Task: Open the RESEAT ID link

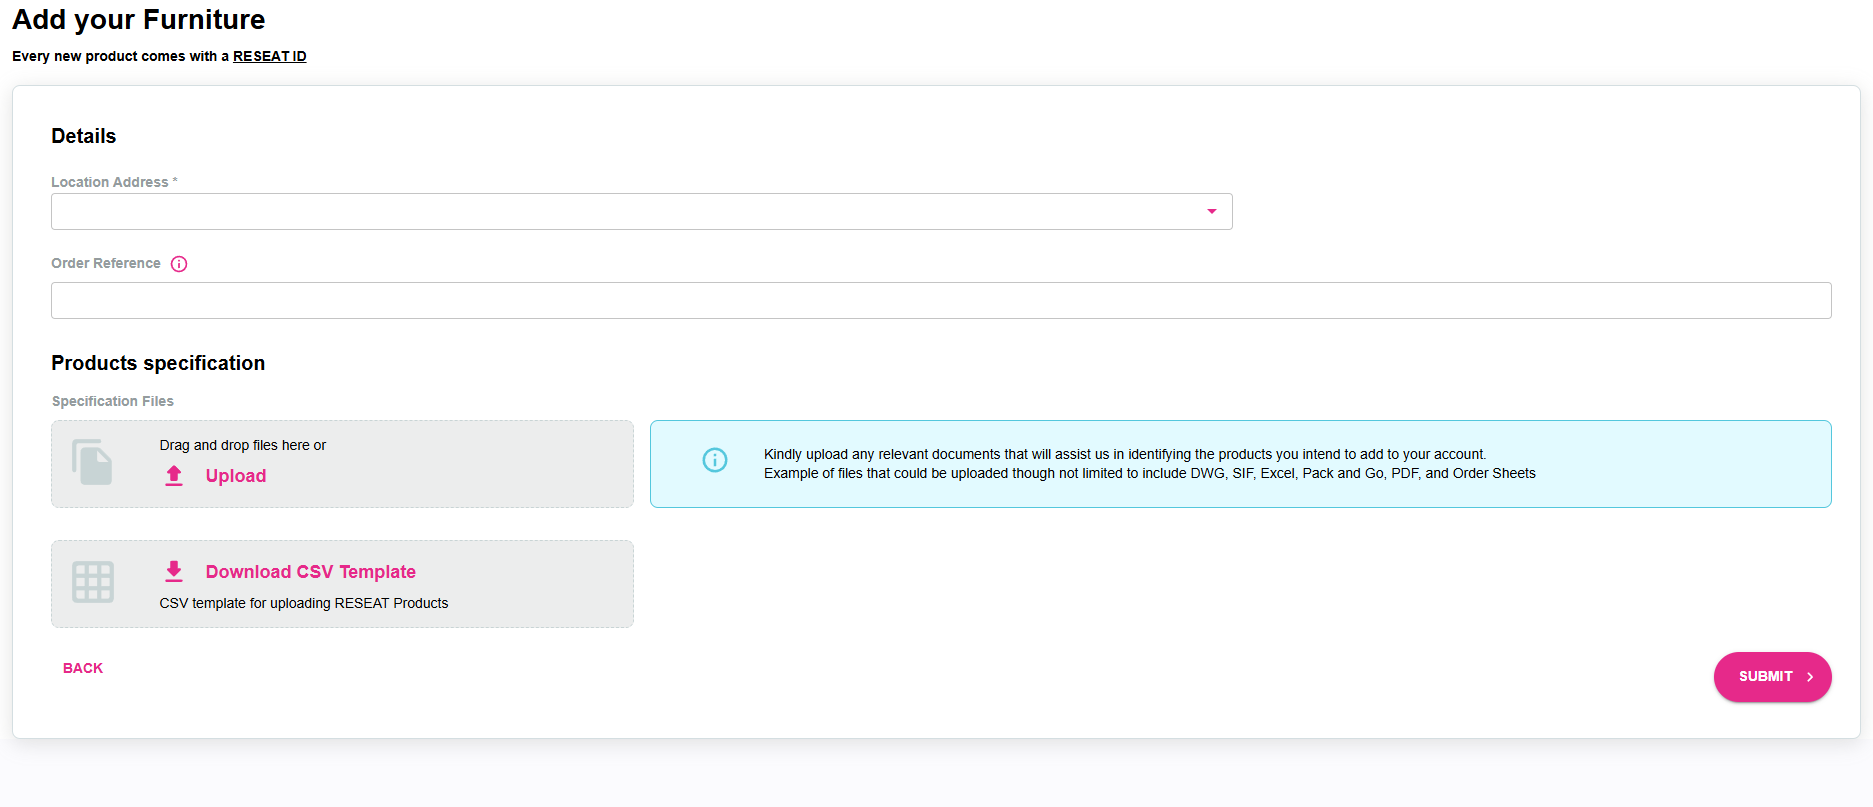Action: click(x=270, y=57)
